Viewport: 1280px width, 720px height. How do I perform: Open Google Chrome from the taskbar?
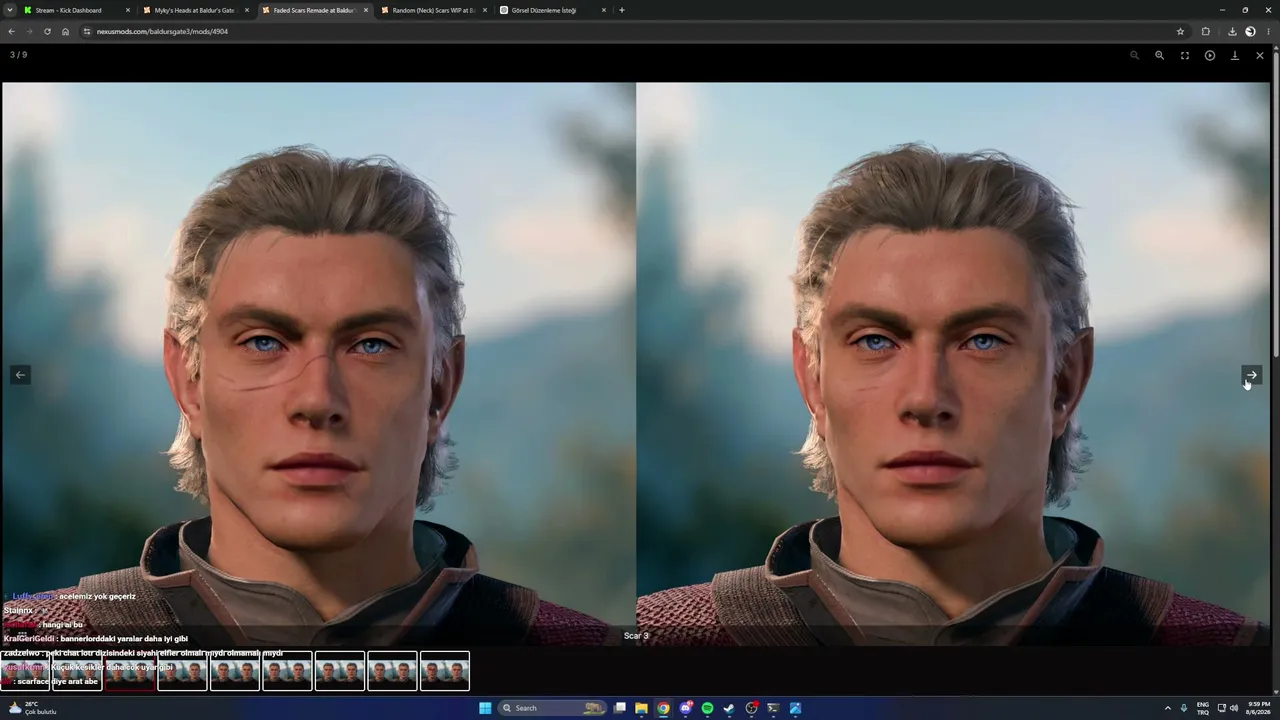point(663,708)
